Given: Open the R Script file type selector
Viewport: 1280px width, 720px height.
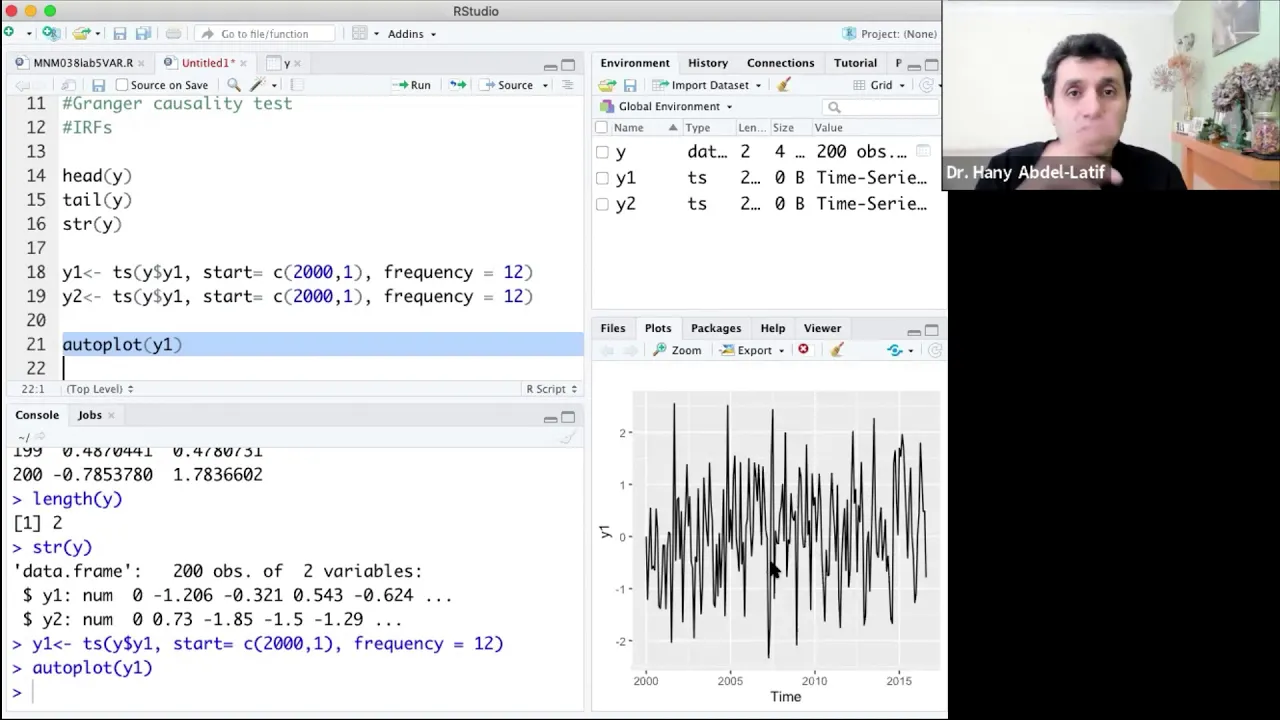Looking at the screenshot, I should [552, 389].
